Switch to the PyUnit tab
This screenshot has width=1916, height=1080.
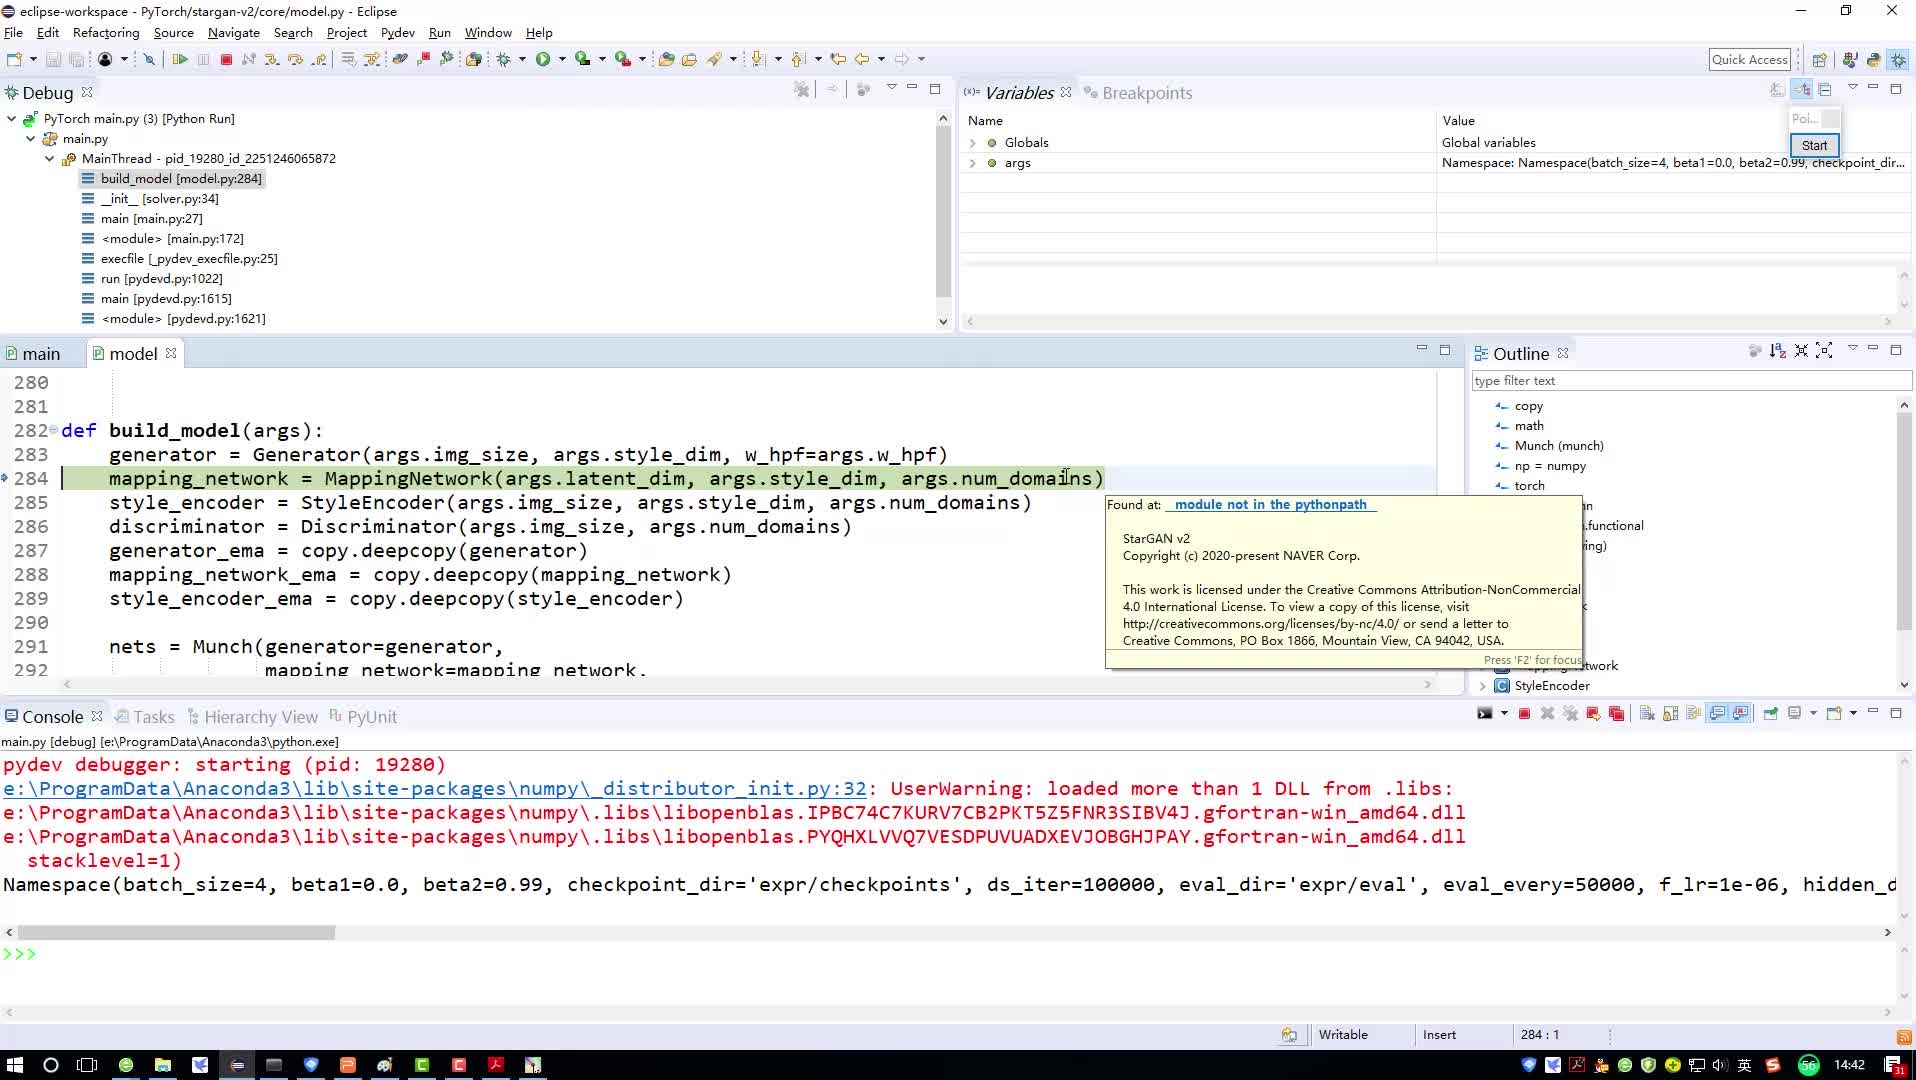(x=363, y=717)
